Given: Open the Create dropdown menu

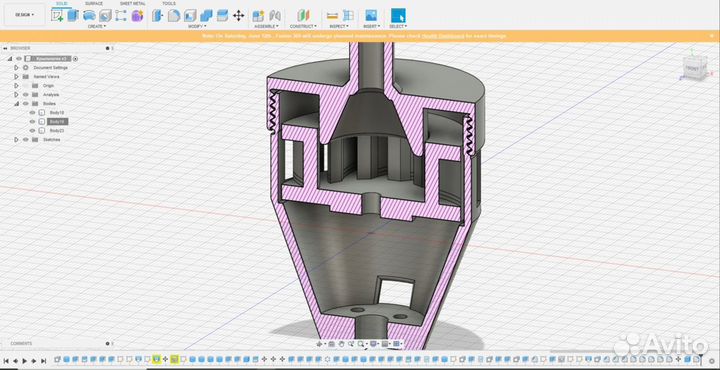Looking at the screenshot, I should click(96, 27).
